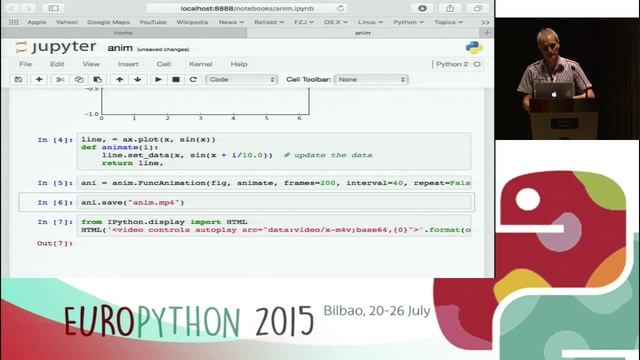Paste cells below with the clipboard icon

(97, 80)
